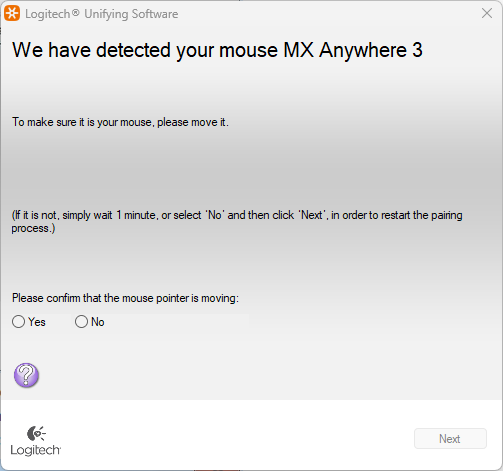503x471 pixels.
Task: Click "MX Anywhere 3" in the heading
Action: pyautogui.click(x=353, y=50)
